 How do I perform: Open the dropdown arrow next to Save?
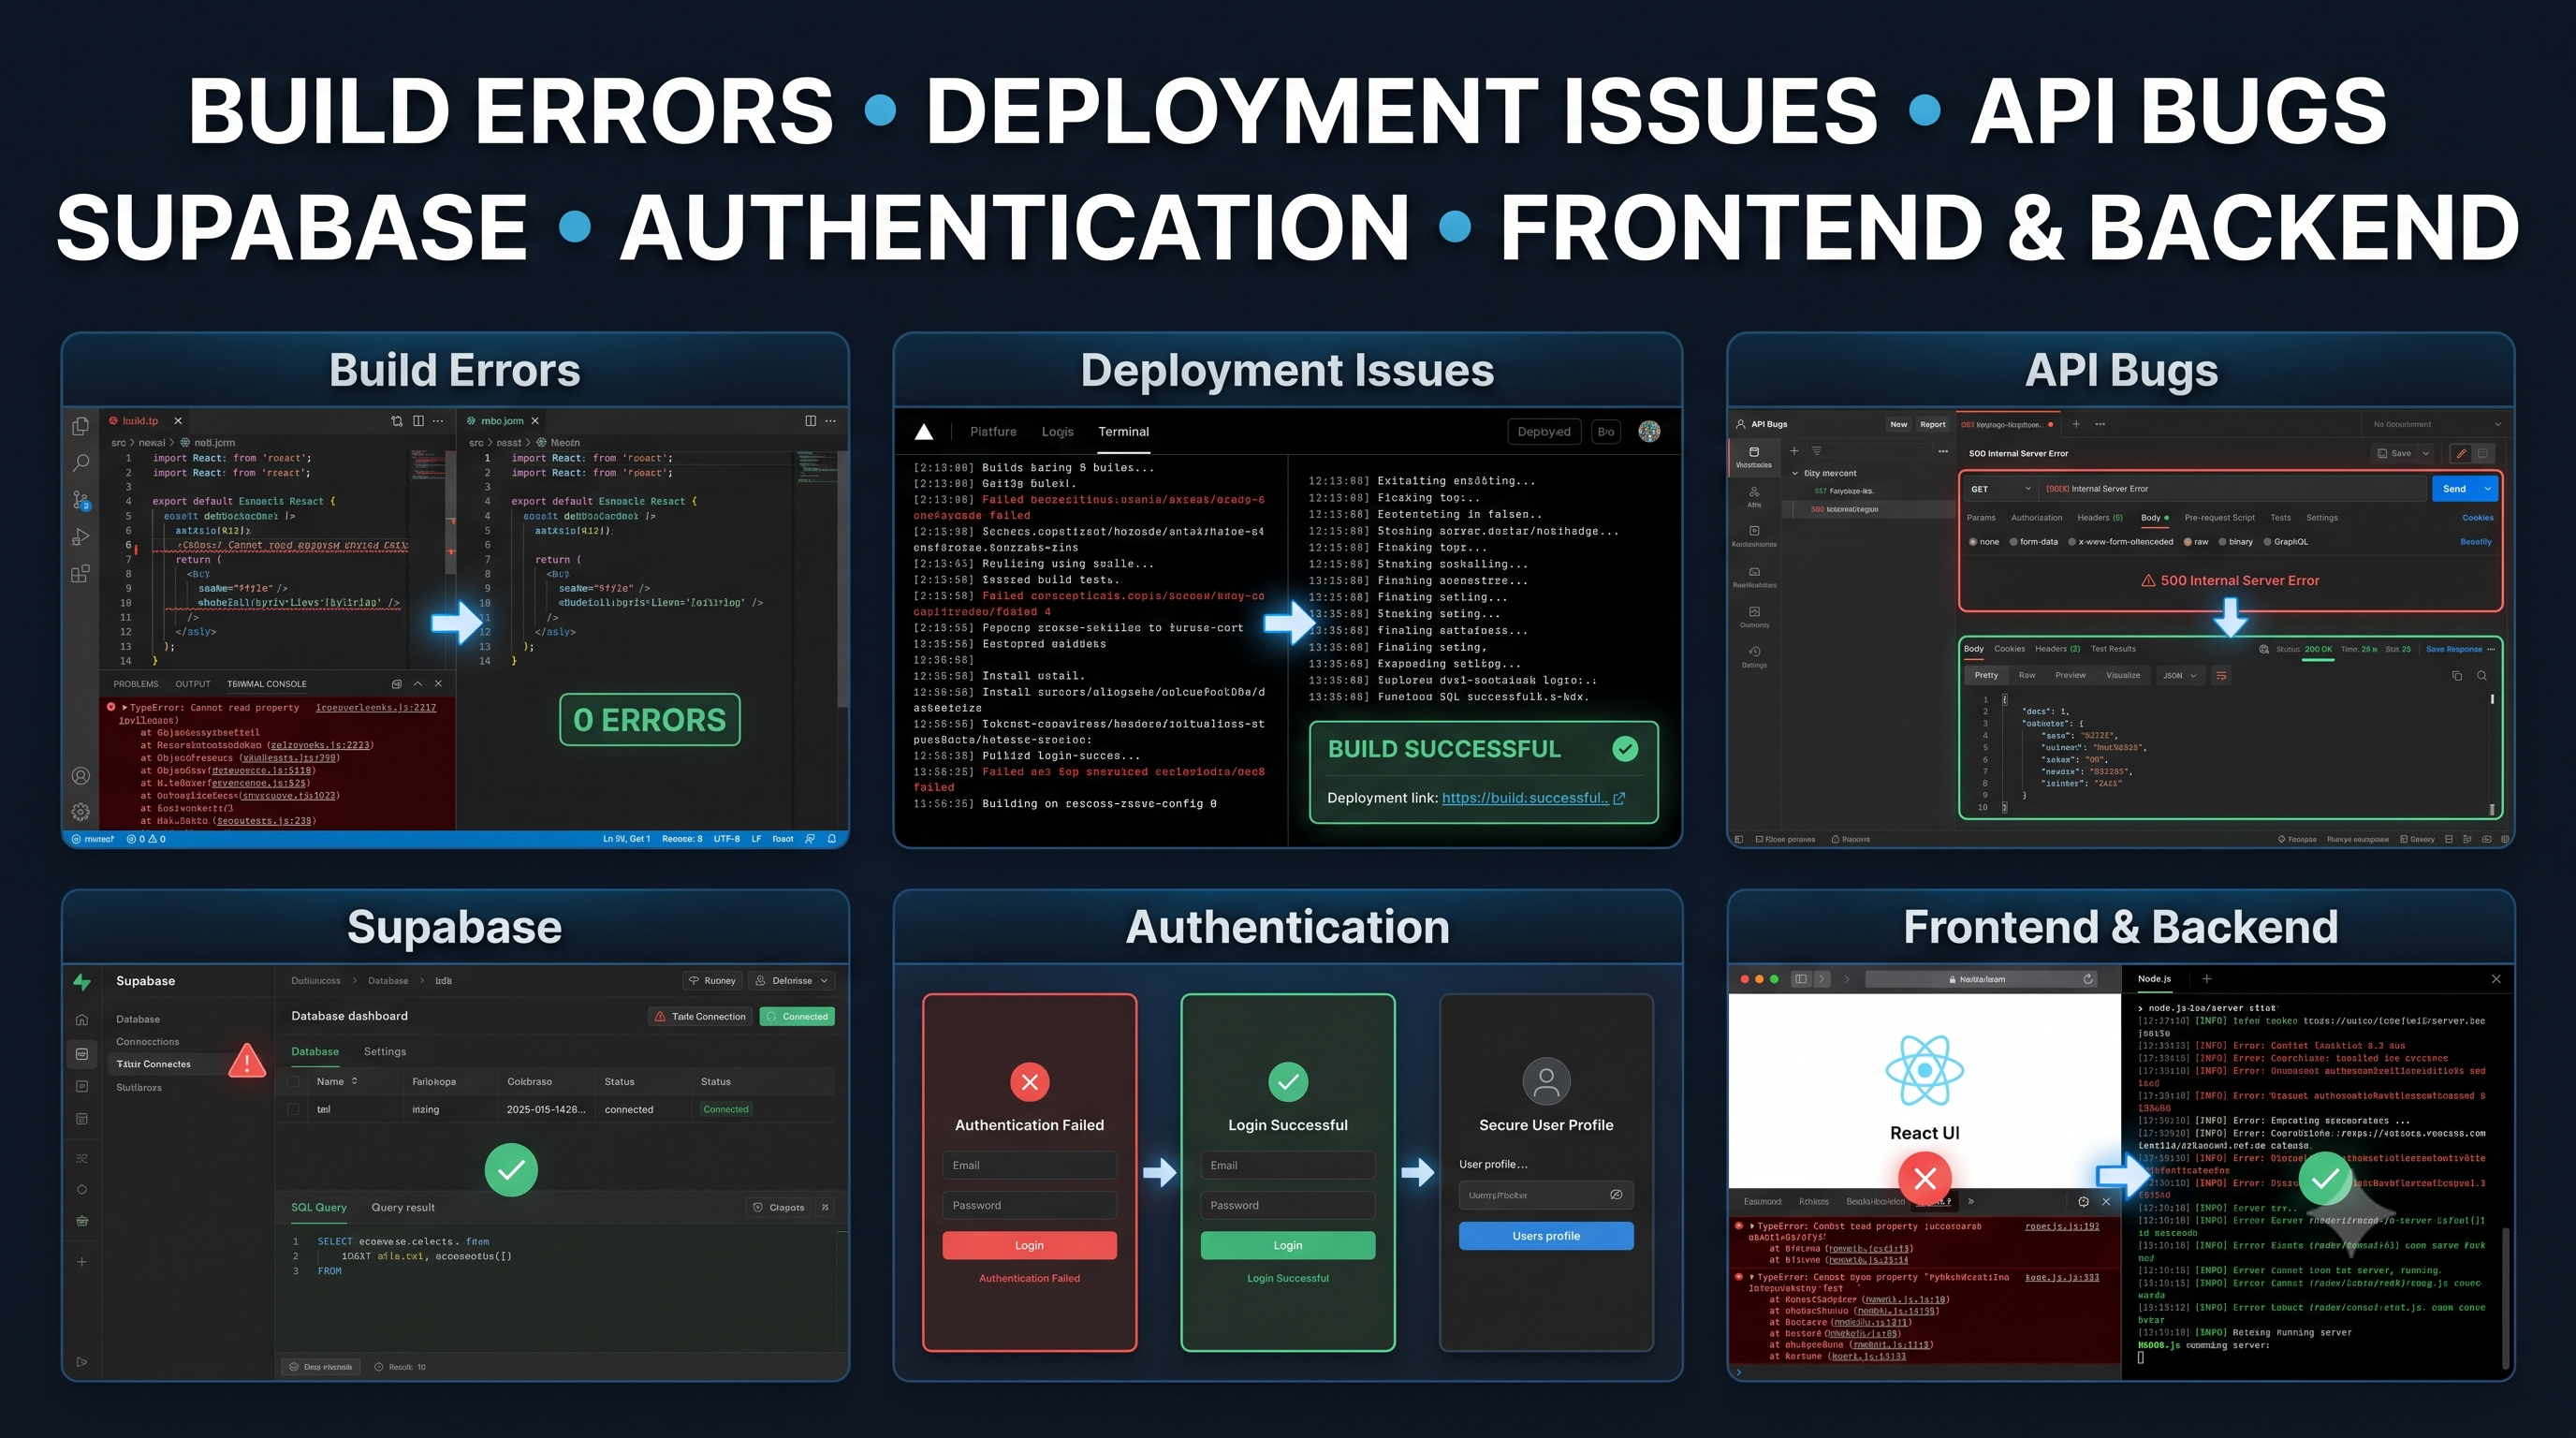pos(2425,453)
